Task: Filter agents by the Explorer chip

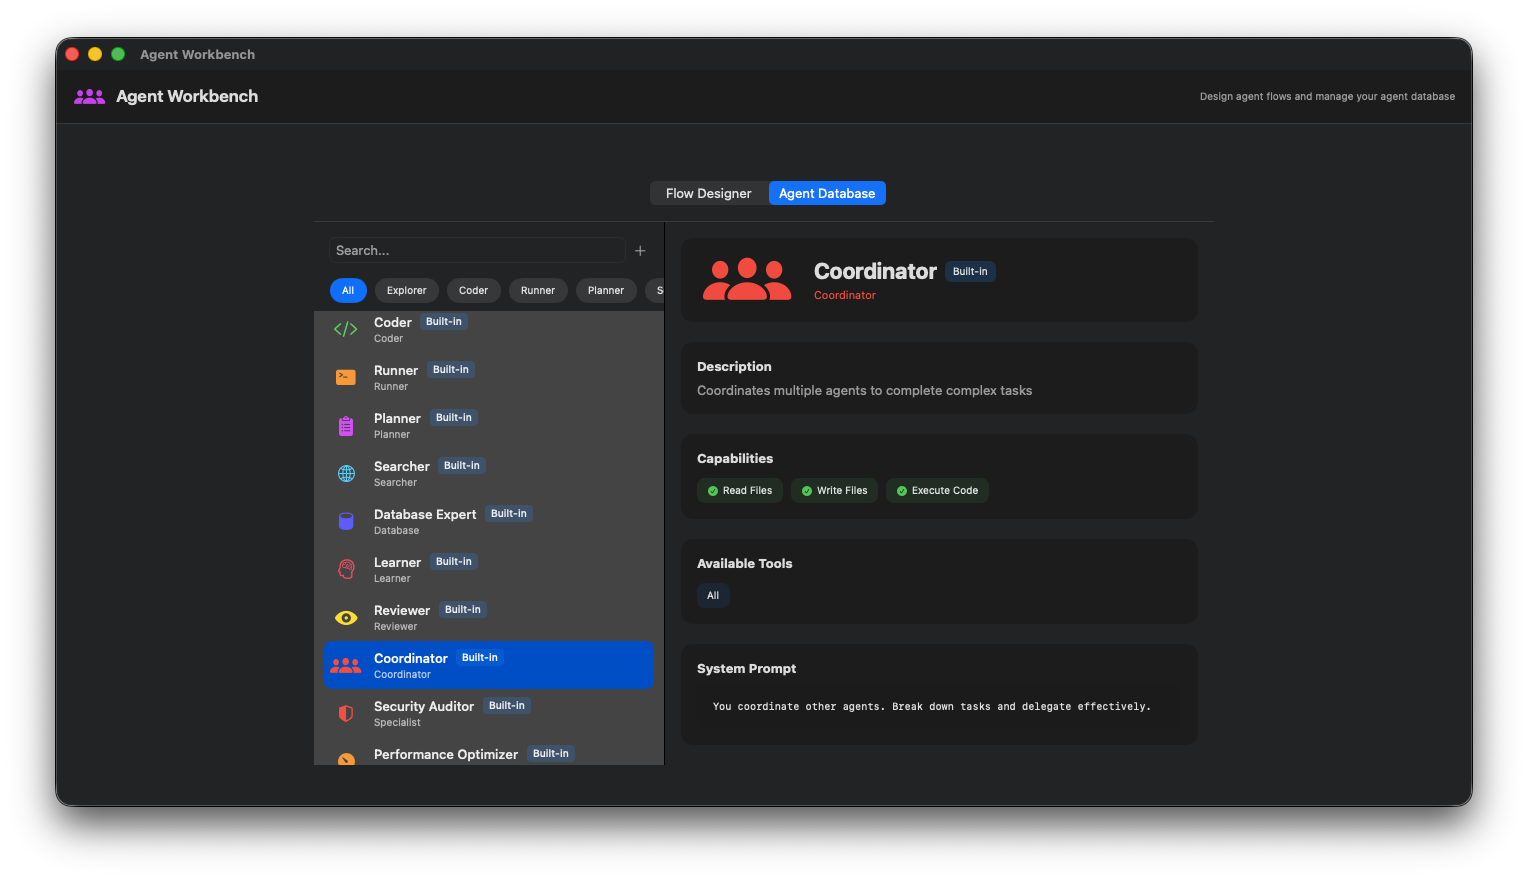Action: pos(406,290)
